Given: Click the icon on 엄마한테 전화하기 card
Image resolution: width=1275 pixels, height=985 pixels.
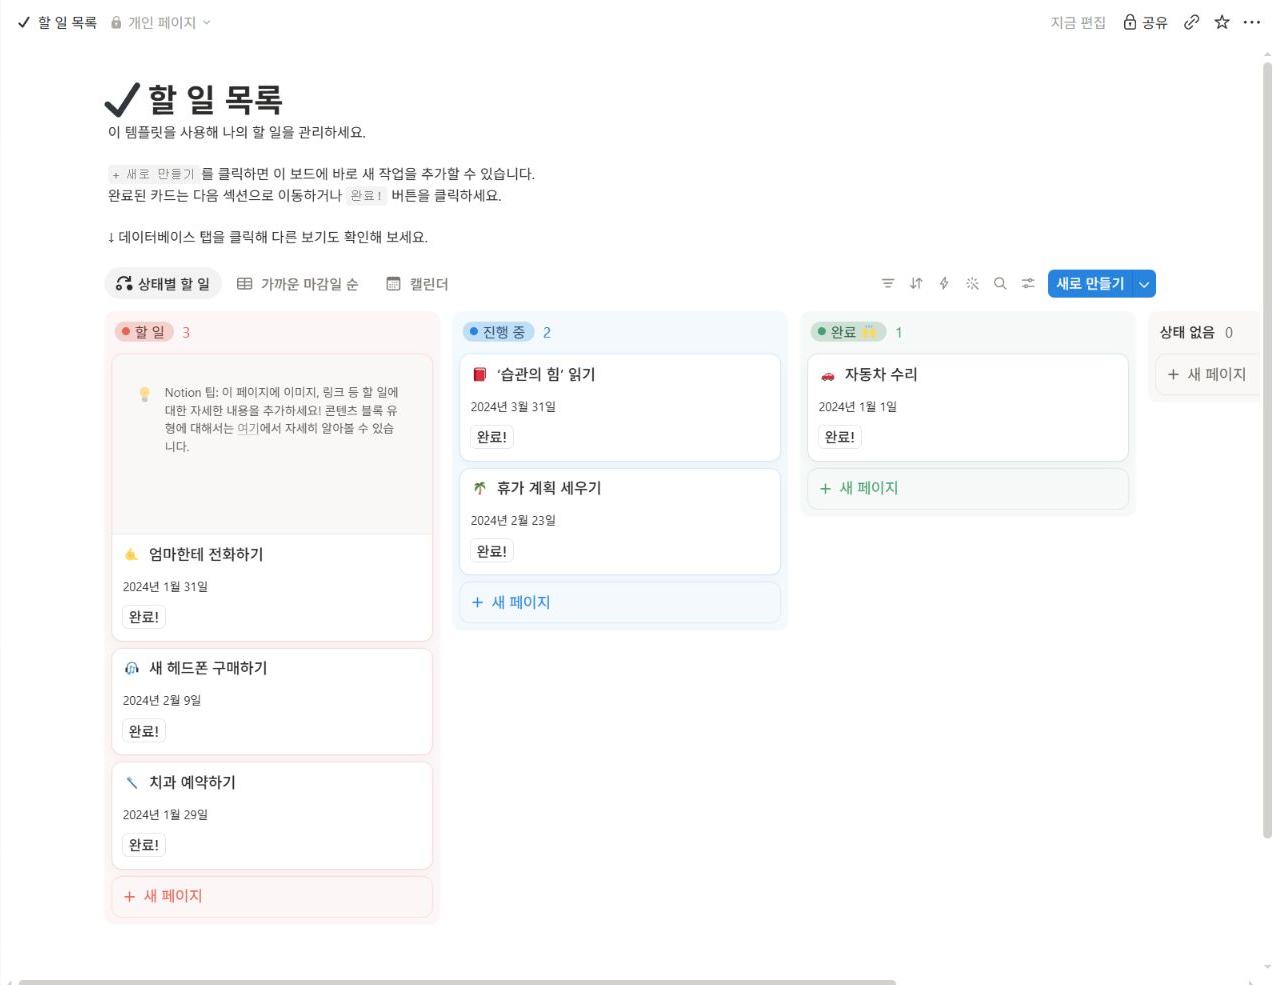Looking at the screenshot, I should click(x=132, y=555).
